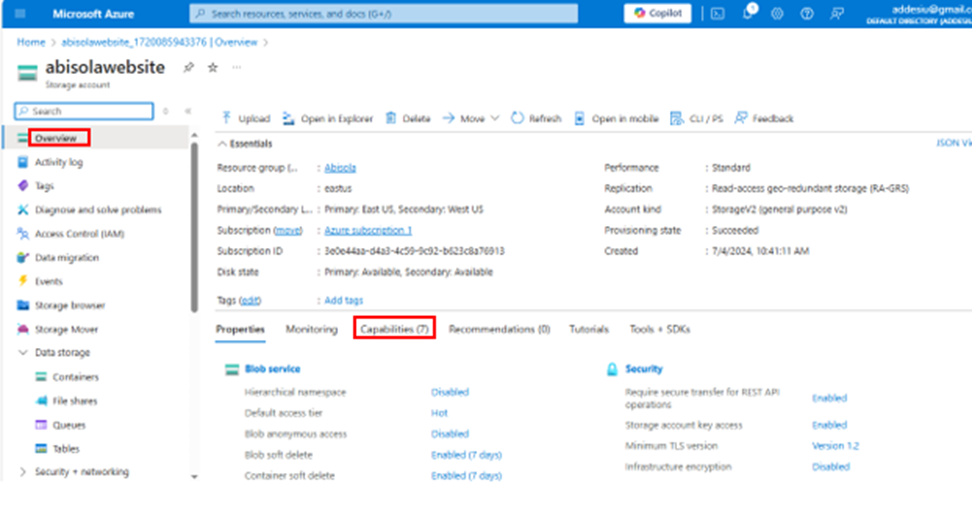Click Hierarchical namespace Disabled value
Viewport: 972px width, 525px height.
[450, 392]
